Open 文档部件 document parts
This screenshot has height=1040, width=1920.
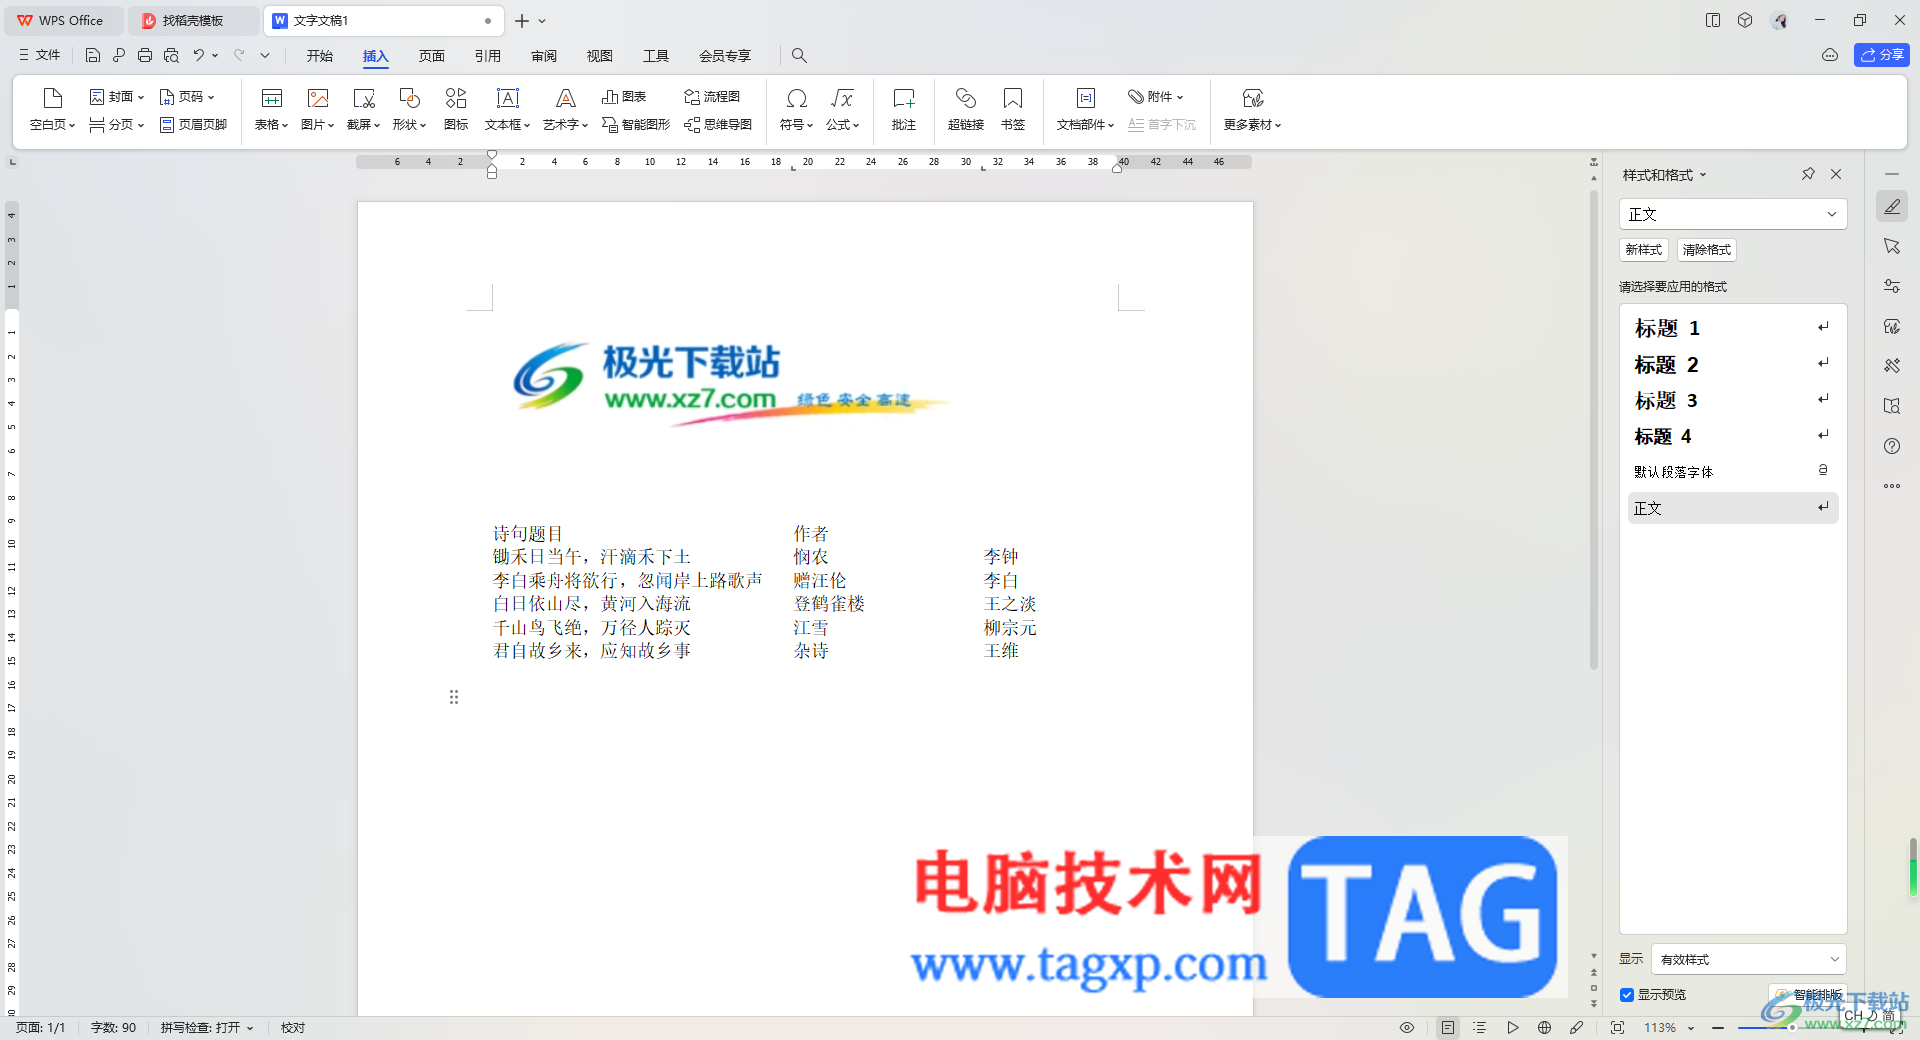pos(1085,109)
